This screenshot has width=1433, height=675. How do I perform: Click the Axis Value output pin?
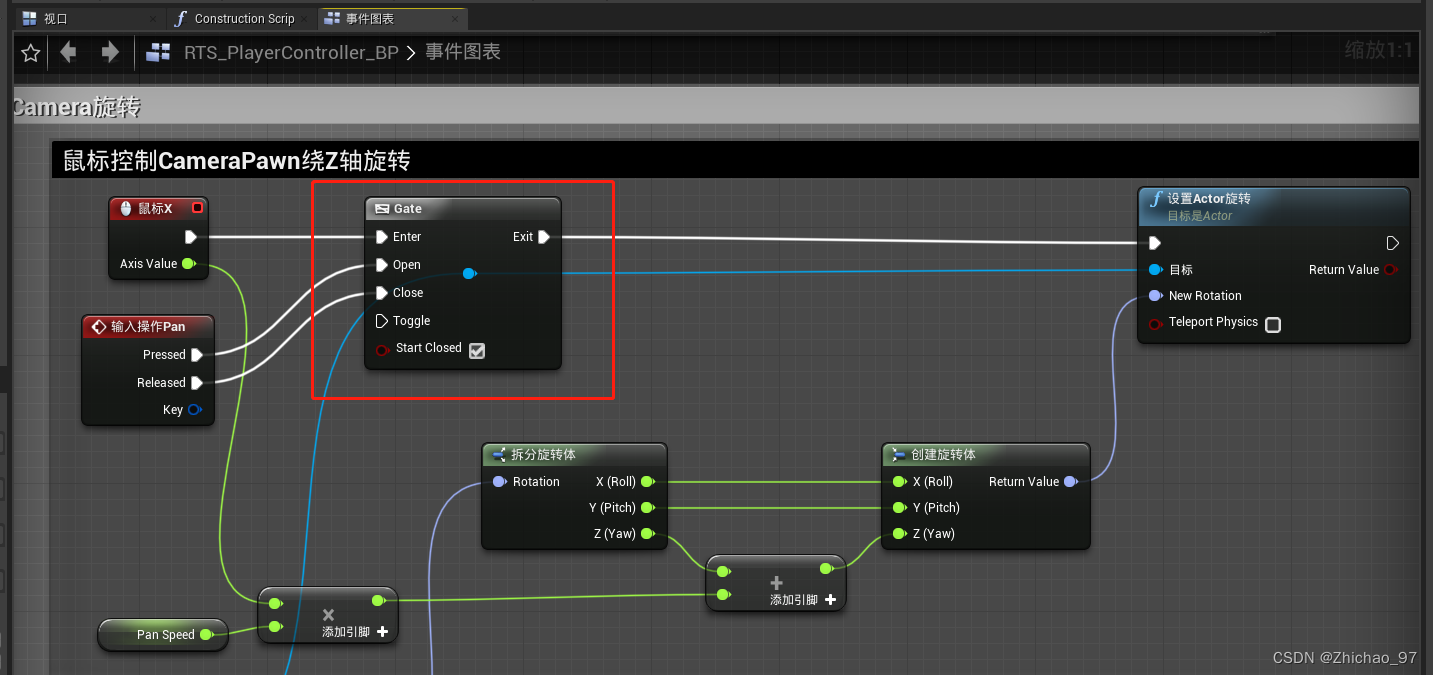click(188, 264)
